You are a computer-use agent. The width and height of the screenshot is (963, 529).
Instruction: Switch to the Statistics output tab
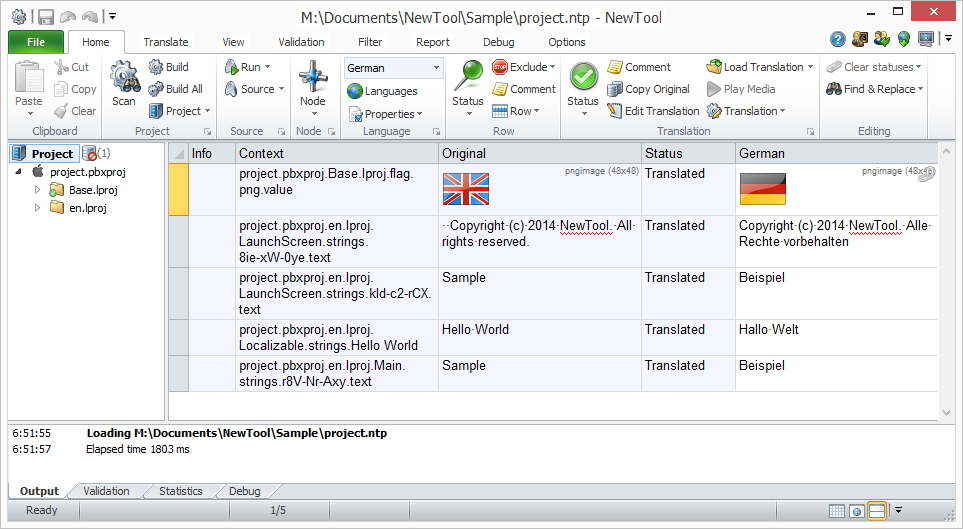[x=181, y=491]
